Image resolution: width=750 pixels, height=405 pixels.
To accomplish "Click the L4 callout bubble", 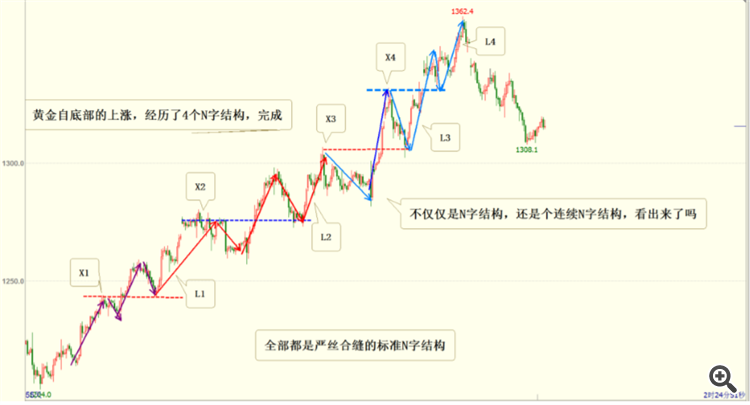I will (490, 41).
